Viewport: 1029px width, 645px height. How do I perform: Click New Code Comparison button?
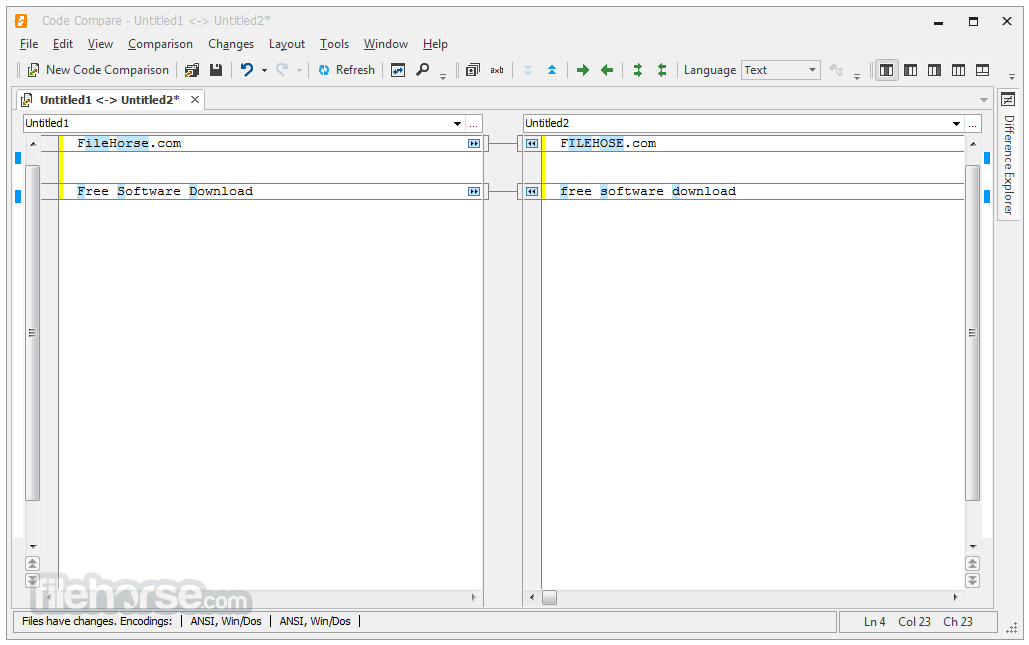click(98, 70)
